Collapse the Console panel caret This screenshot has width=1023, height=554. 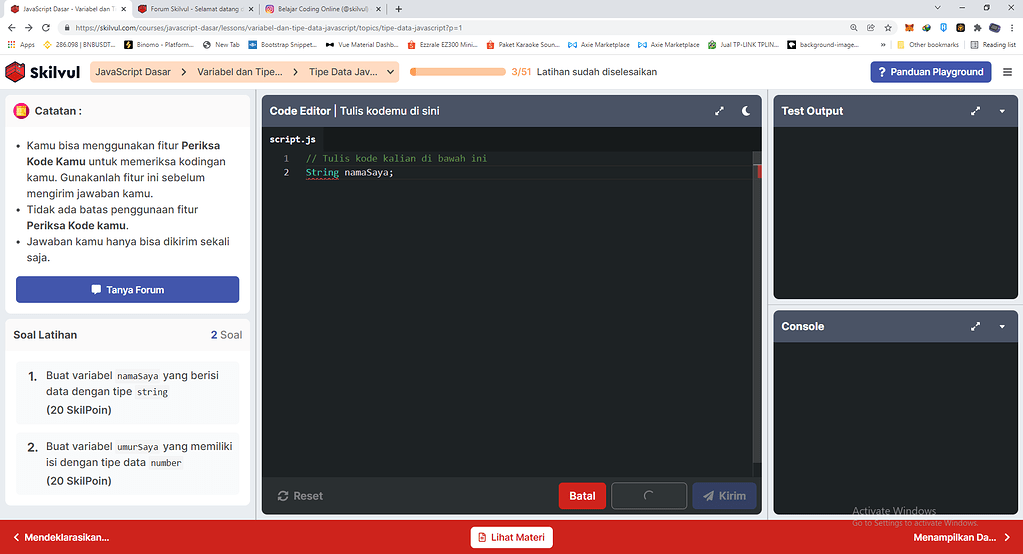(x=1002, y=327)
